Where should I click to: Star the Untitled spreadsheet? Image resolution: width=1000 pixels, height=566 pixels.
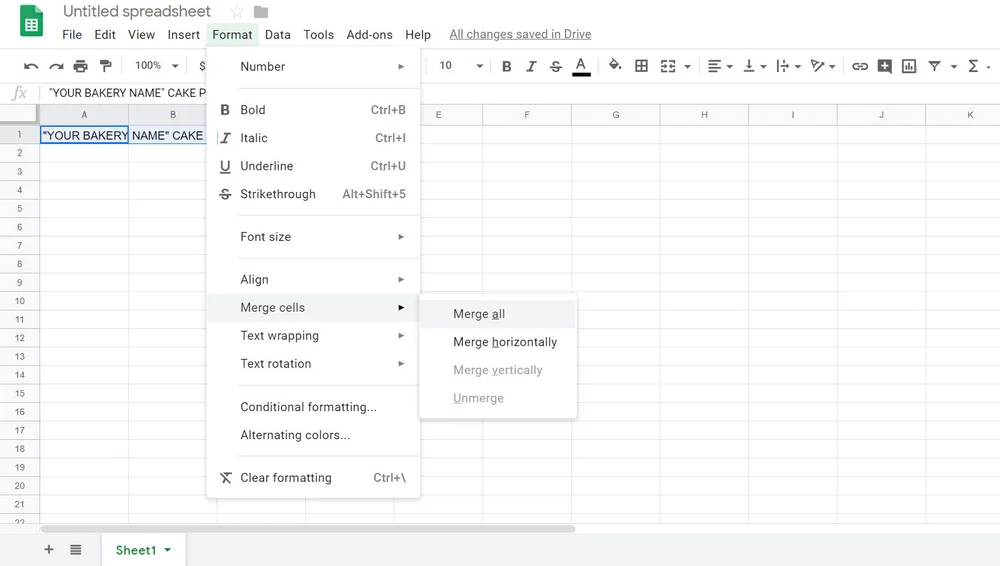237,11
